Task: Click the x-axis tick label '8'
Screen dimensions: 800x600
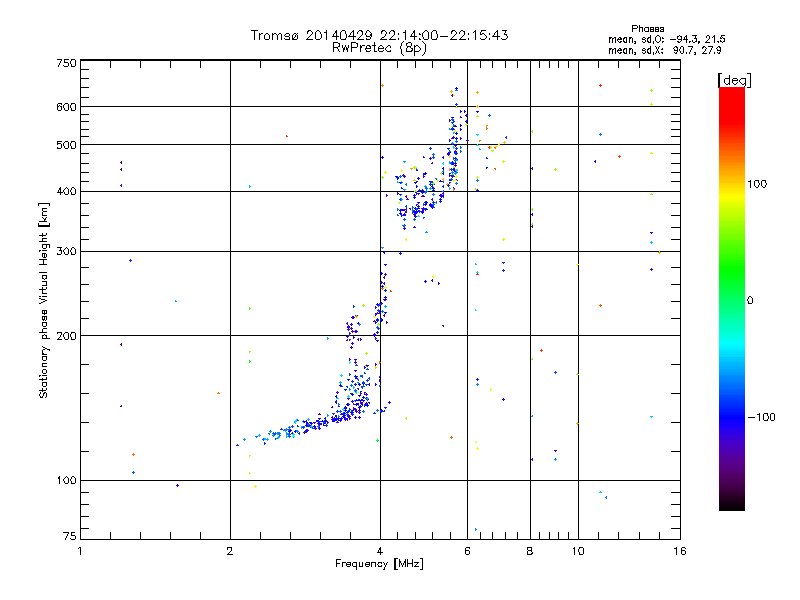Action: click(x=530, y=551)
